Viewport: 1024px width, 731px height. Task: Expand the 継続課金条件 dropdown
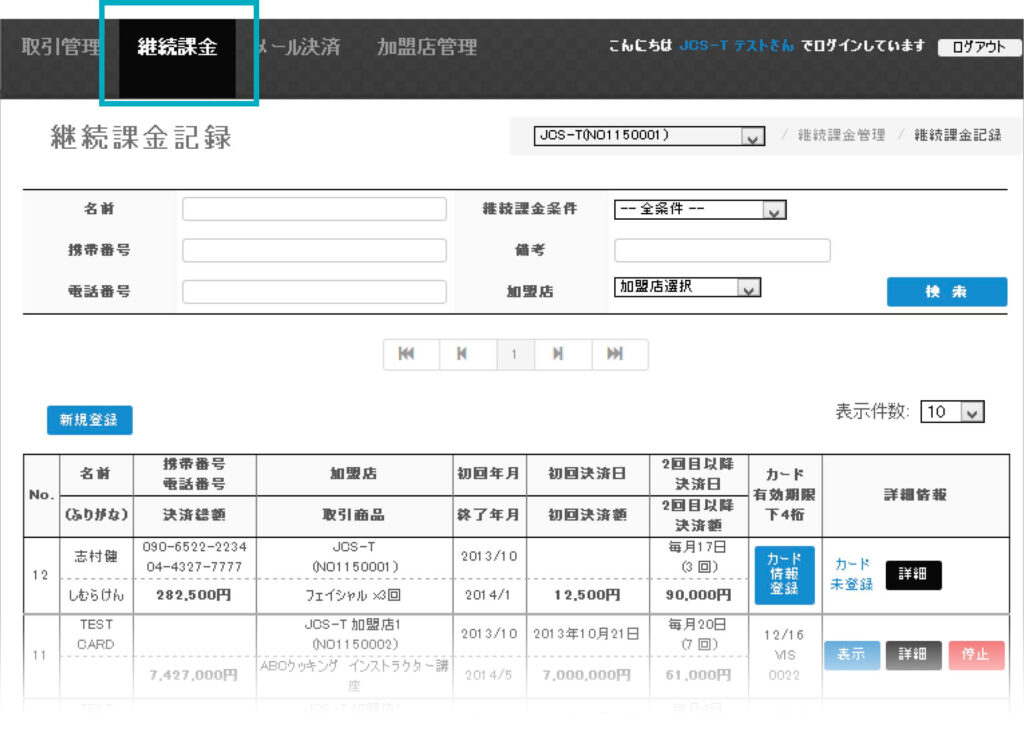pyautogui.click(x=700, y=210)
